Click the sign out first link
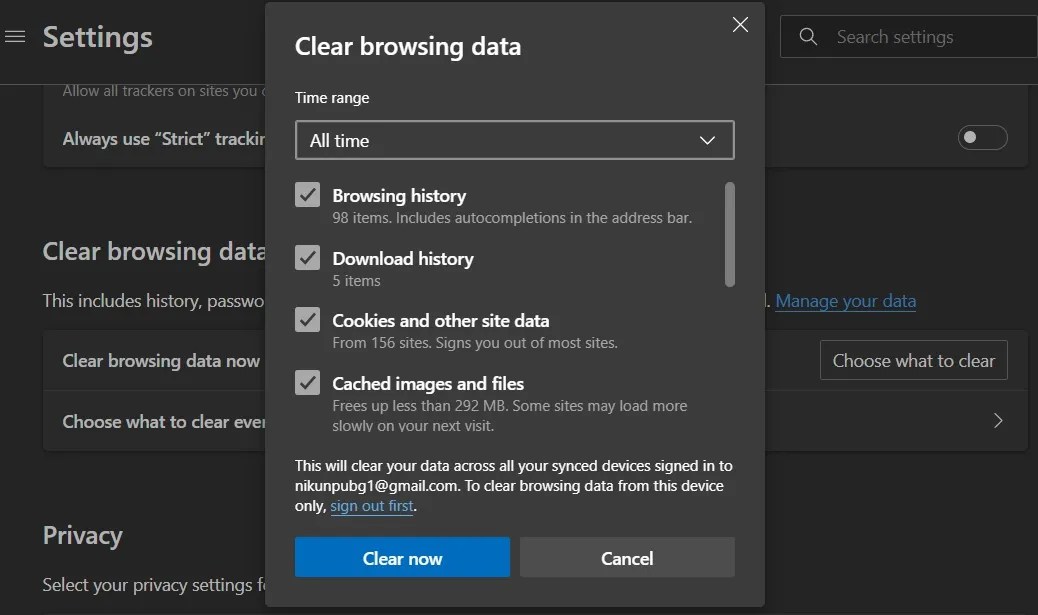 pyautogui.click(x=372, y=505)
